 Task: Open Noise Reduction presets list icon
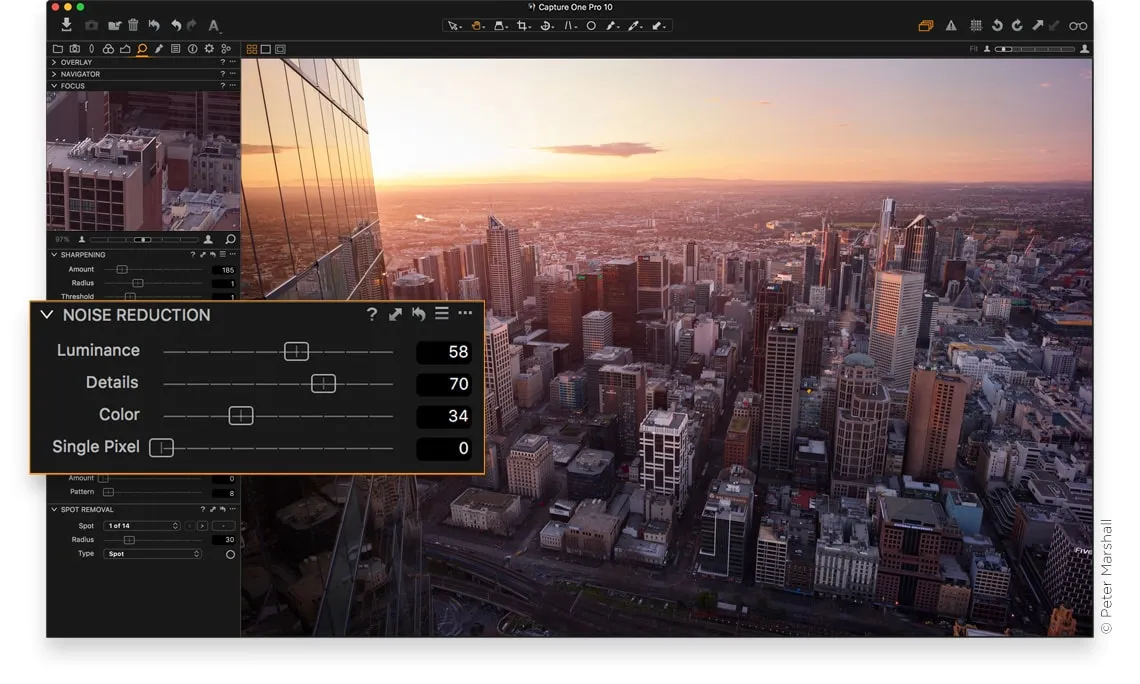point(441,315)
